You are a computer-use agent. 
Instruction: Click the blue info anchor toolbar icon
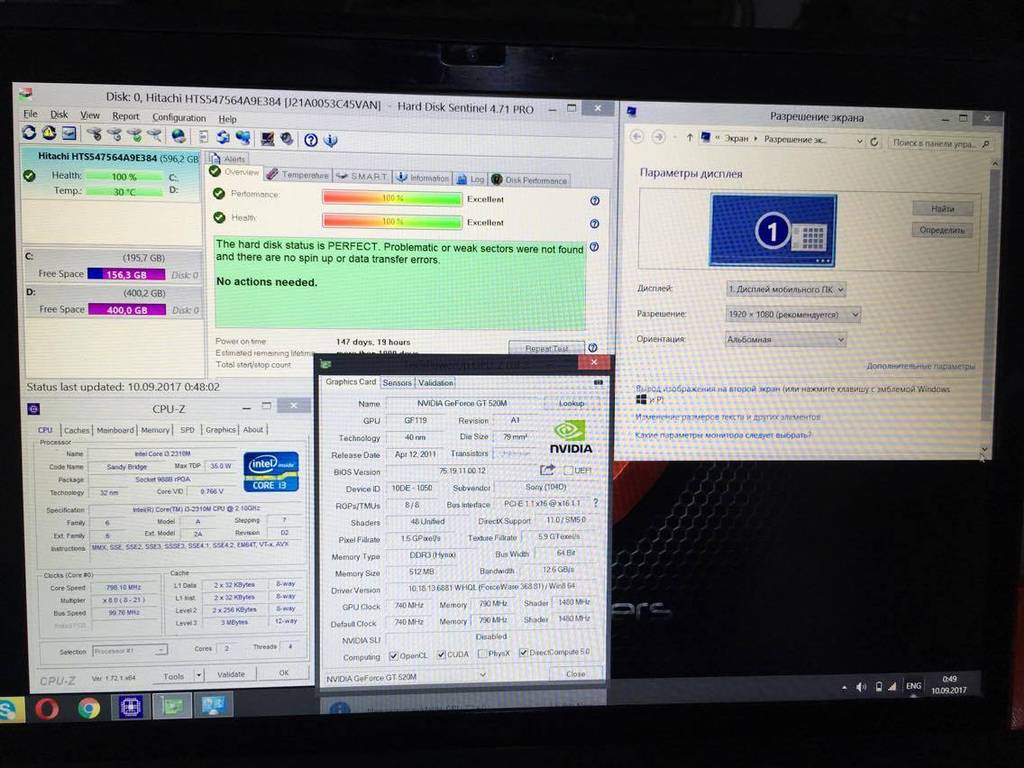pyautogui.click(x=331, y=140)
